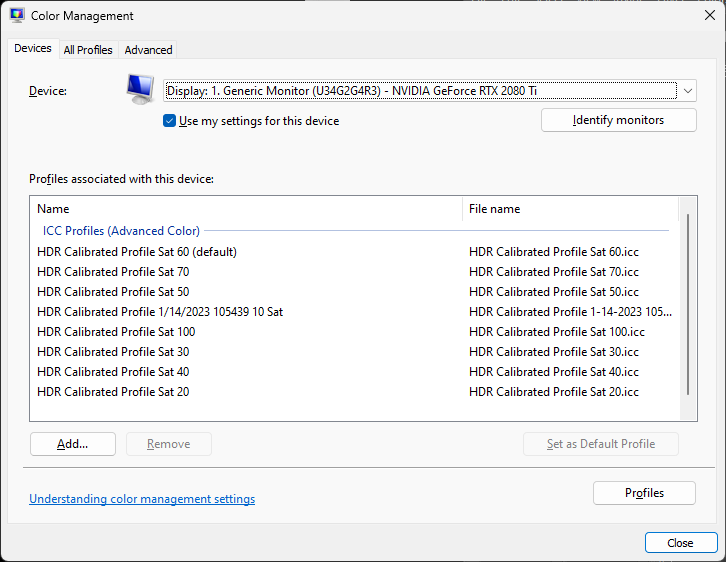Viewport: 726px width, 562px height.
Task: Open Understanding color management settings link
Action: click(142, 499)
